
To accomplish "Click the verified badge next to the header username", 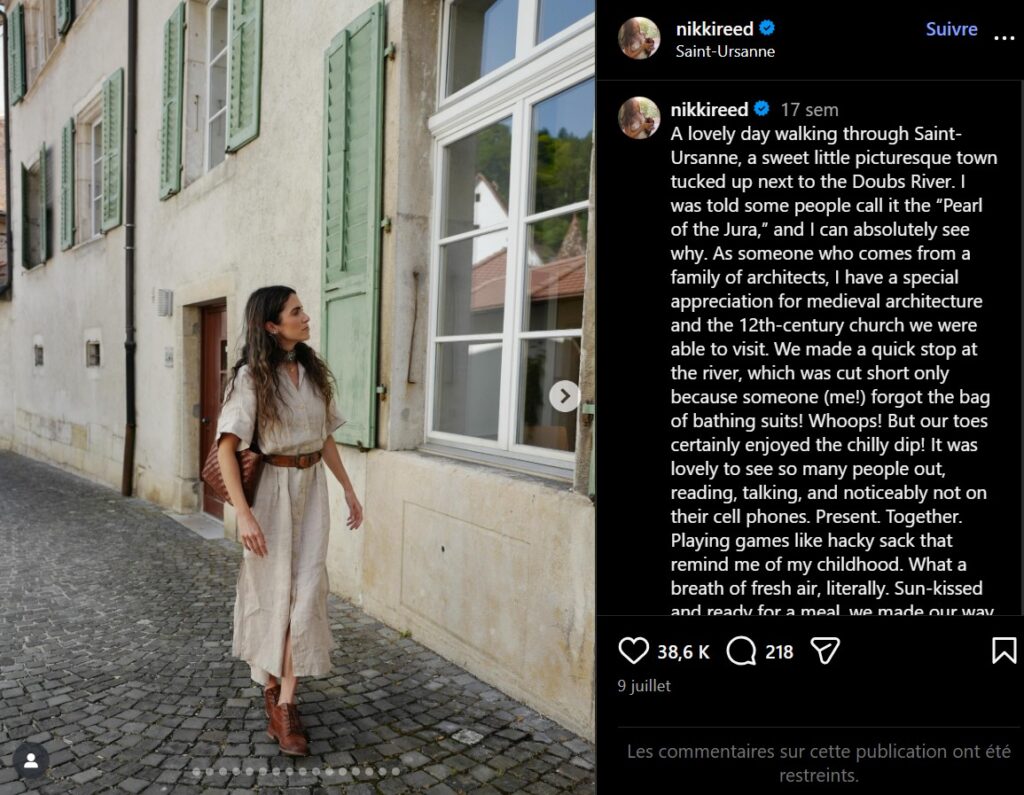I will [767, 28].
